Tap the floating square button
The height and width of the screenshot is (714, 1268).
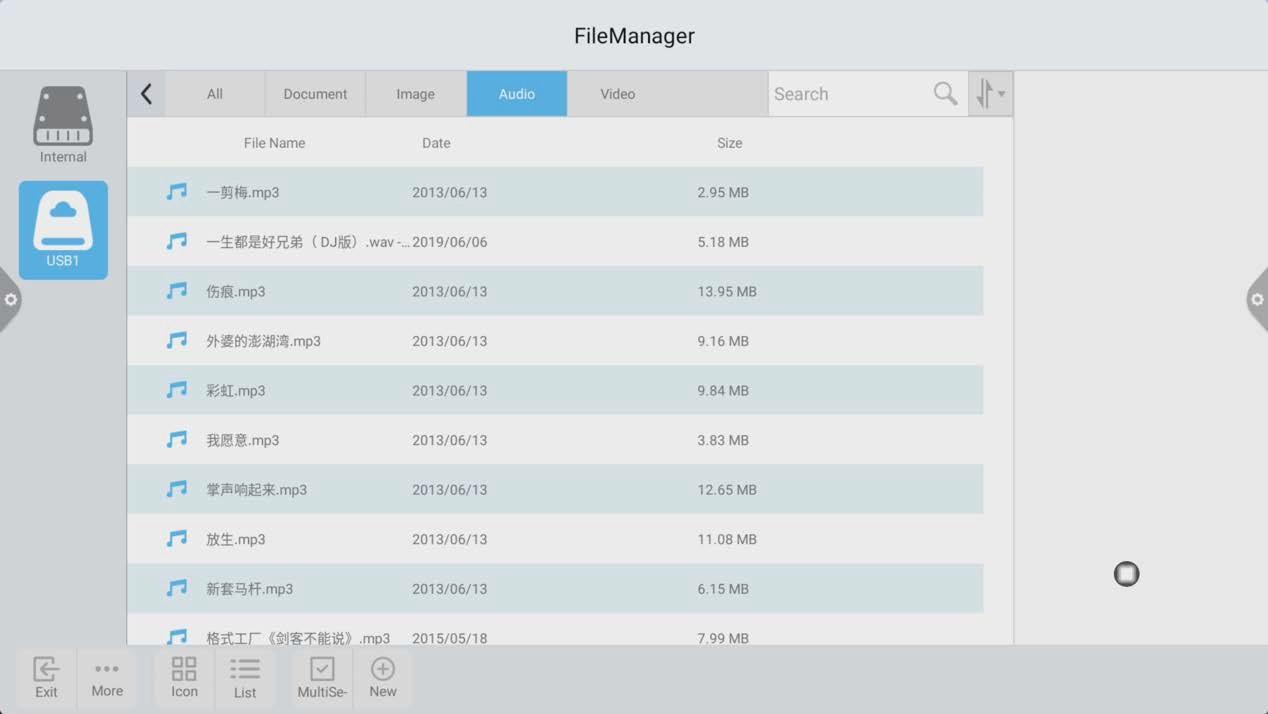coord(1126,574)
